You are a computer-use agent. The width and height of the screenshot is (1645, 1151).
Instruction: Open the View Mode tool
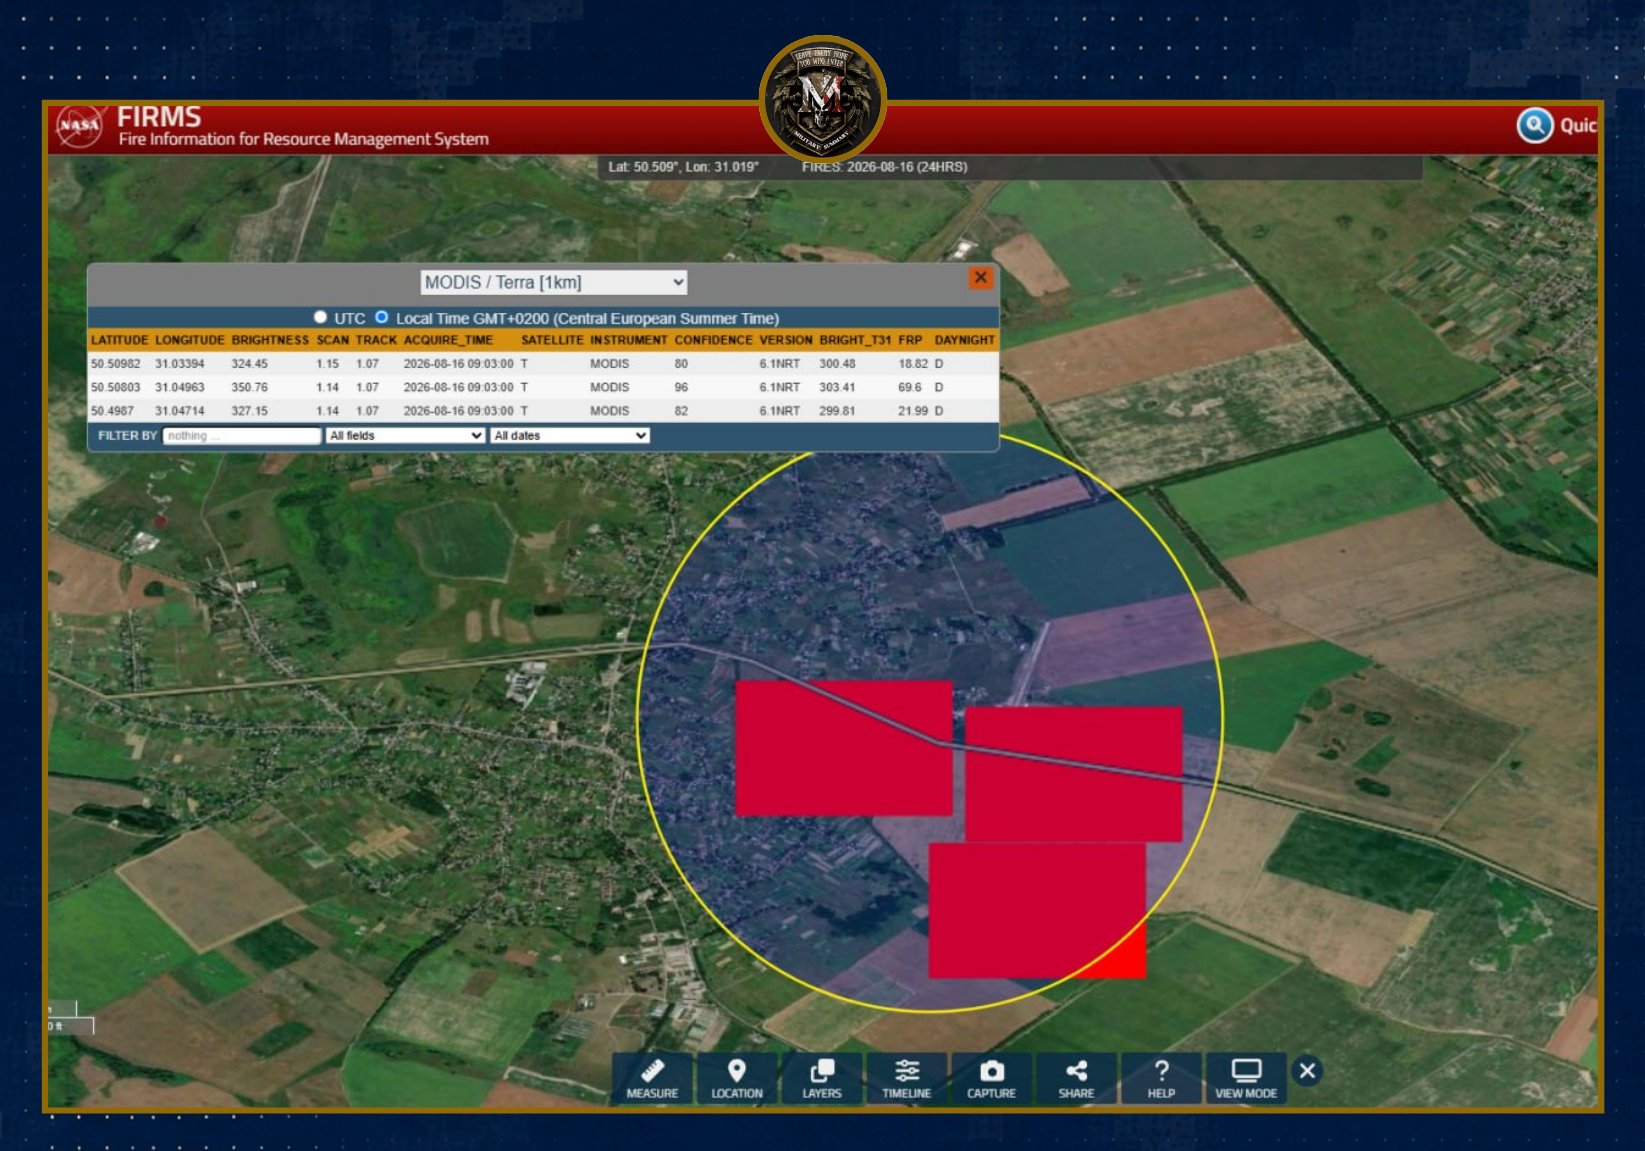(1246, 1078)
